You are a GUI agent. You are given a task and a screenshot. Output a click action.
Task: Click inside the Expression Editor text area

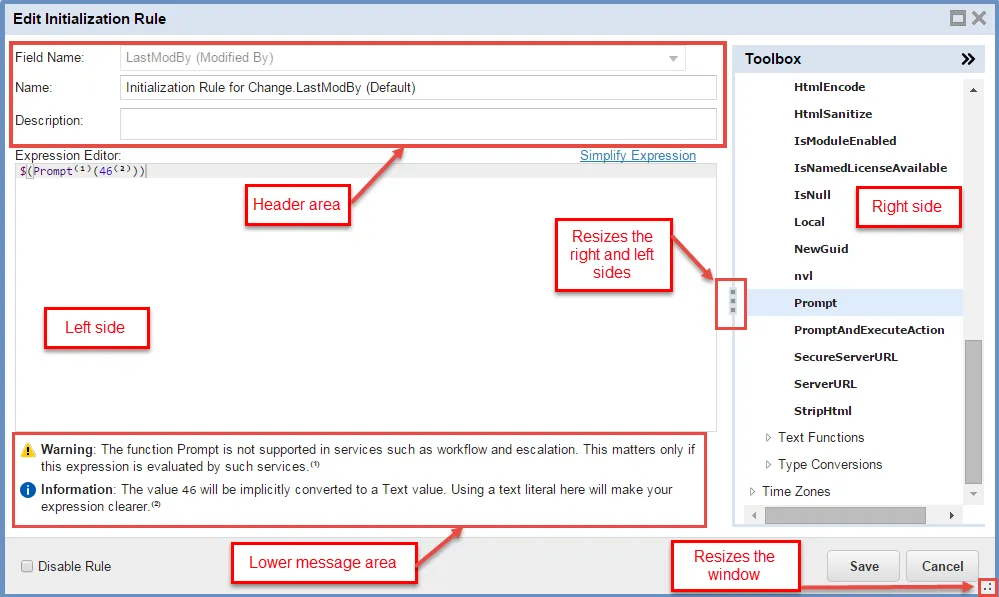366,299
